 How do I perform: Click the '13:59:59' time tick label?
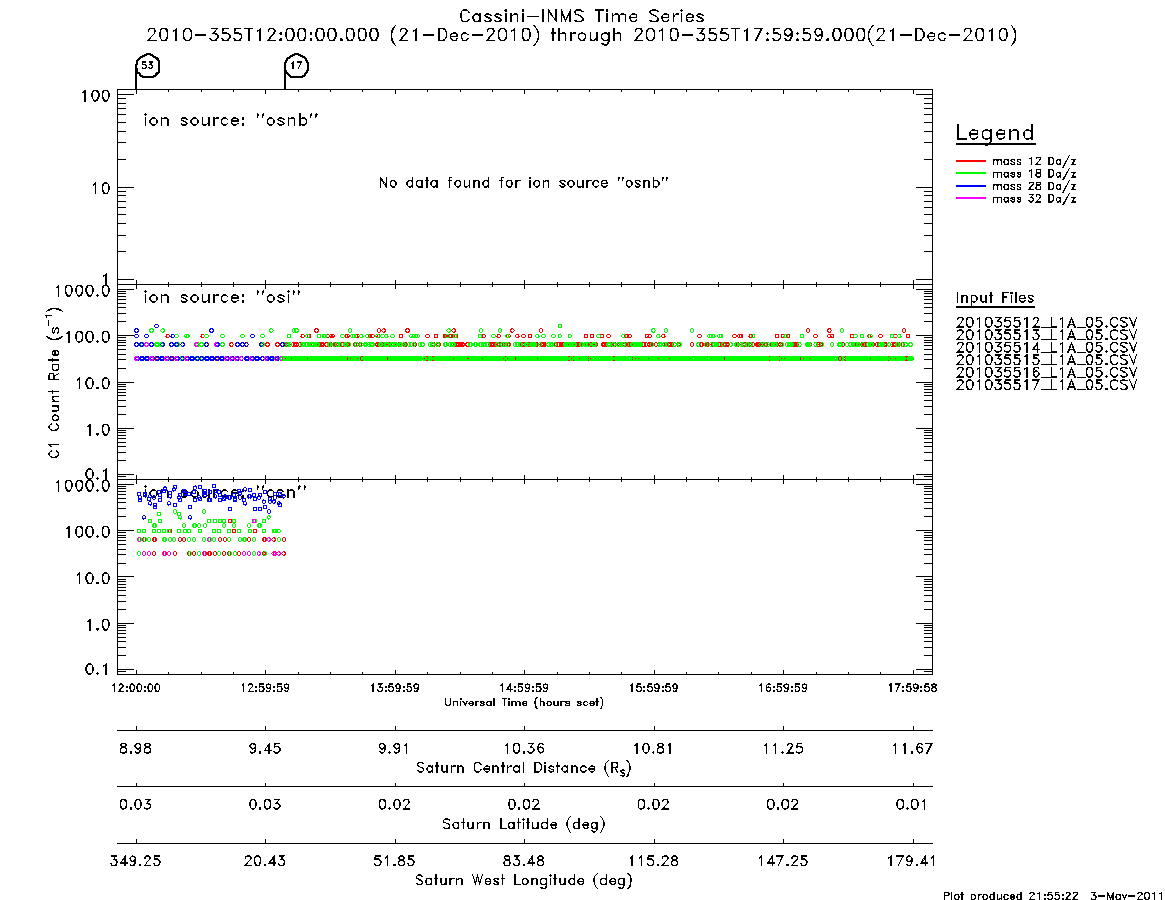pos(395,688)
